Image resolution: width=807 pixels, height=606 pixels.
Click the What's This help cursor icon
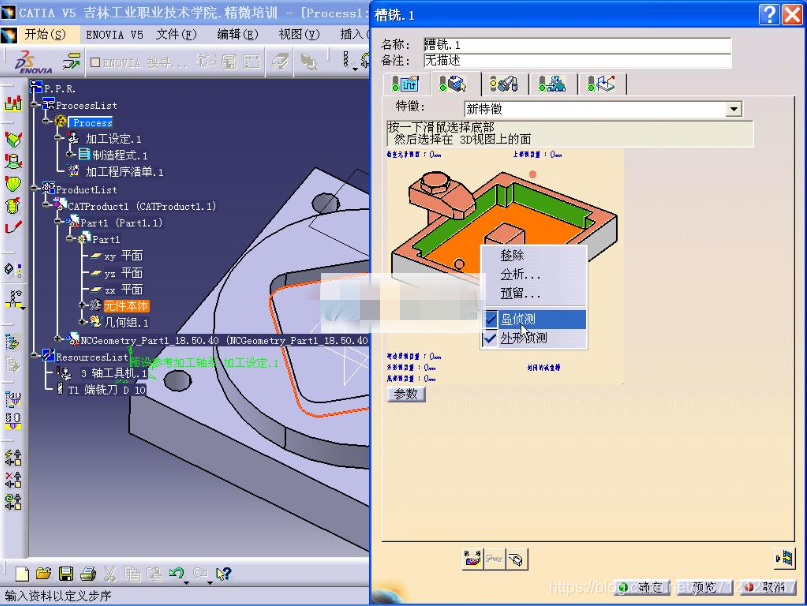pyautogui.click(x=223, y=573)
